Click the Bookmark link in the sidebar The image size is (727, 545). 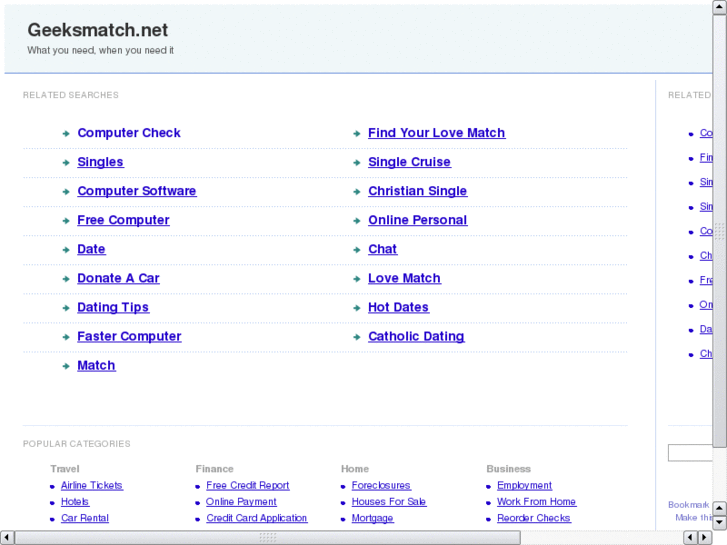(x=689, y=505)
